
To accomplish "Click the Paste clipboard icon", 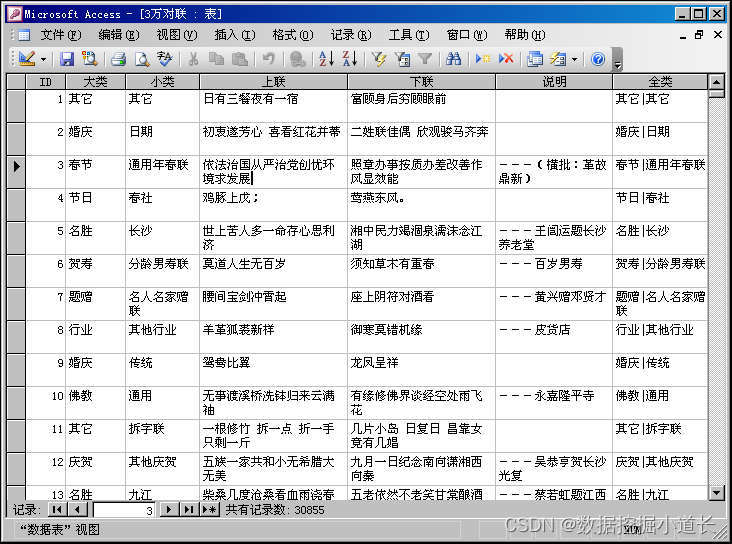I will click(x=240, y=59).
